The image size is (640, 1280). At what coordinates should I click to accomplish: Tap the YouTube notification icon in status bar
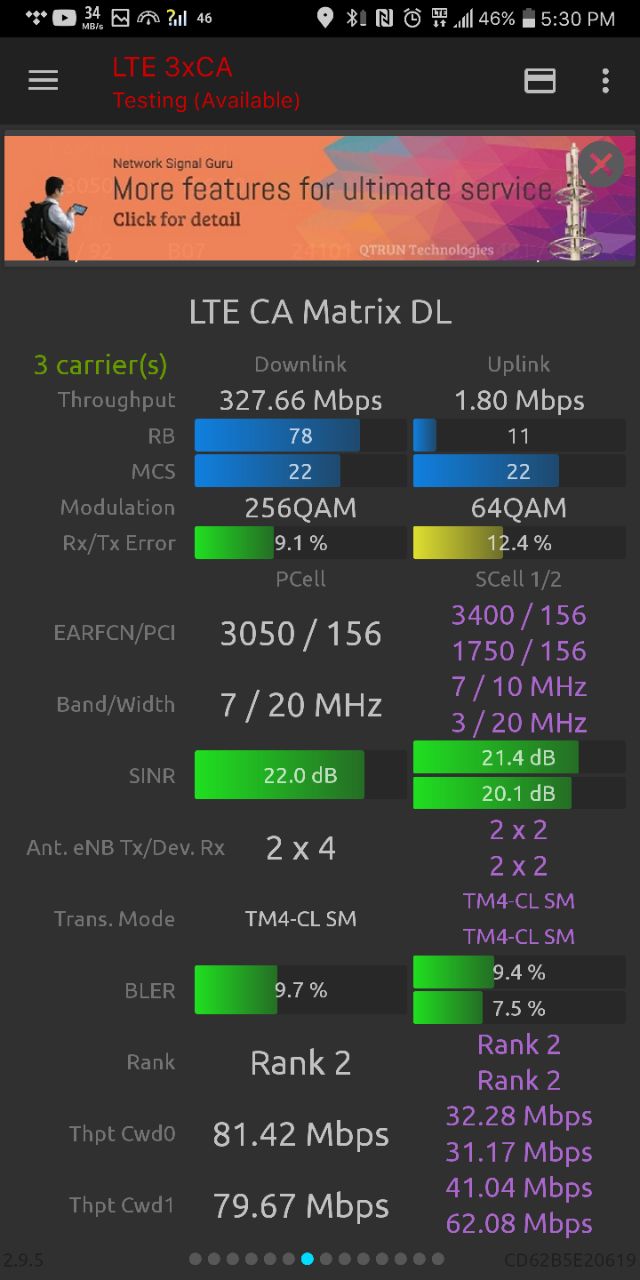pos(64,17)
